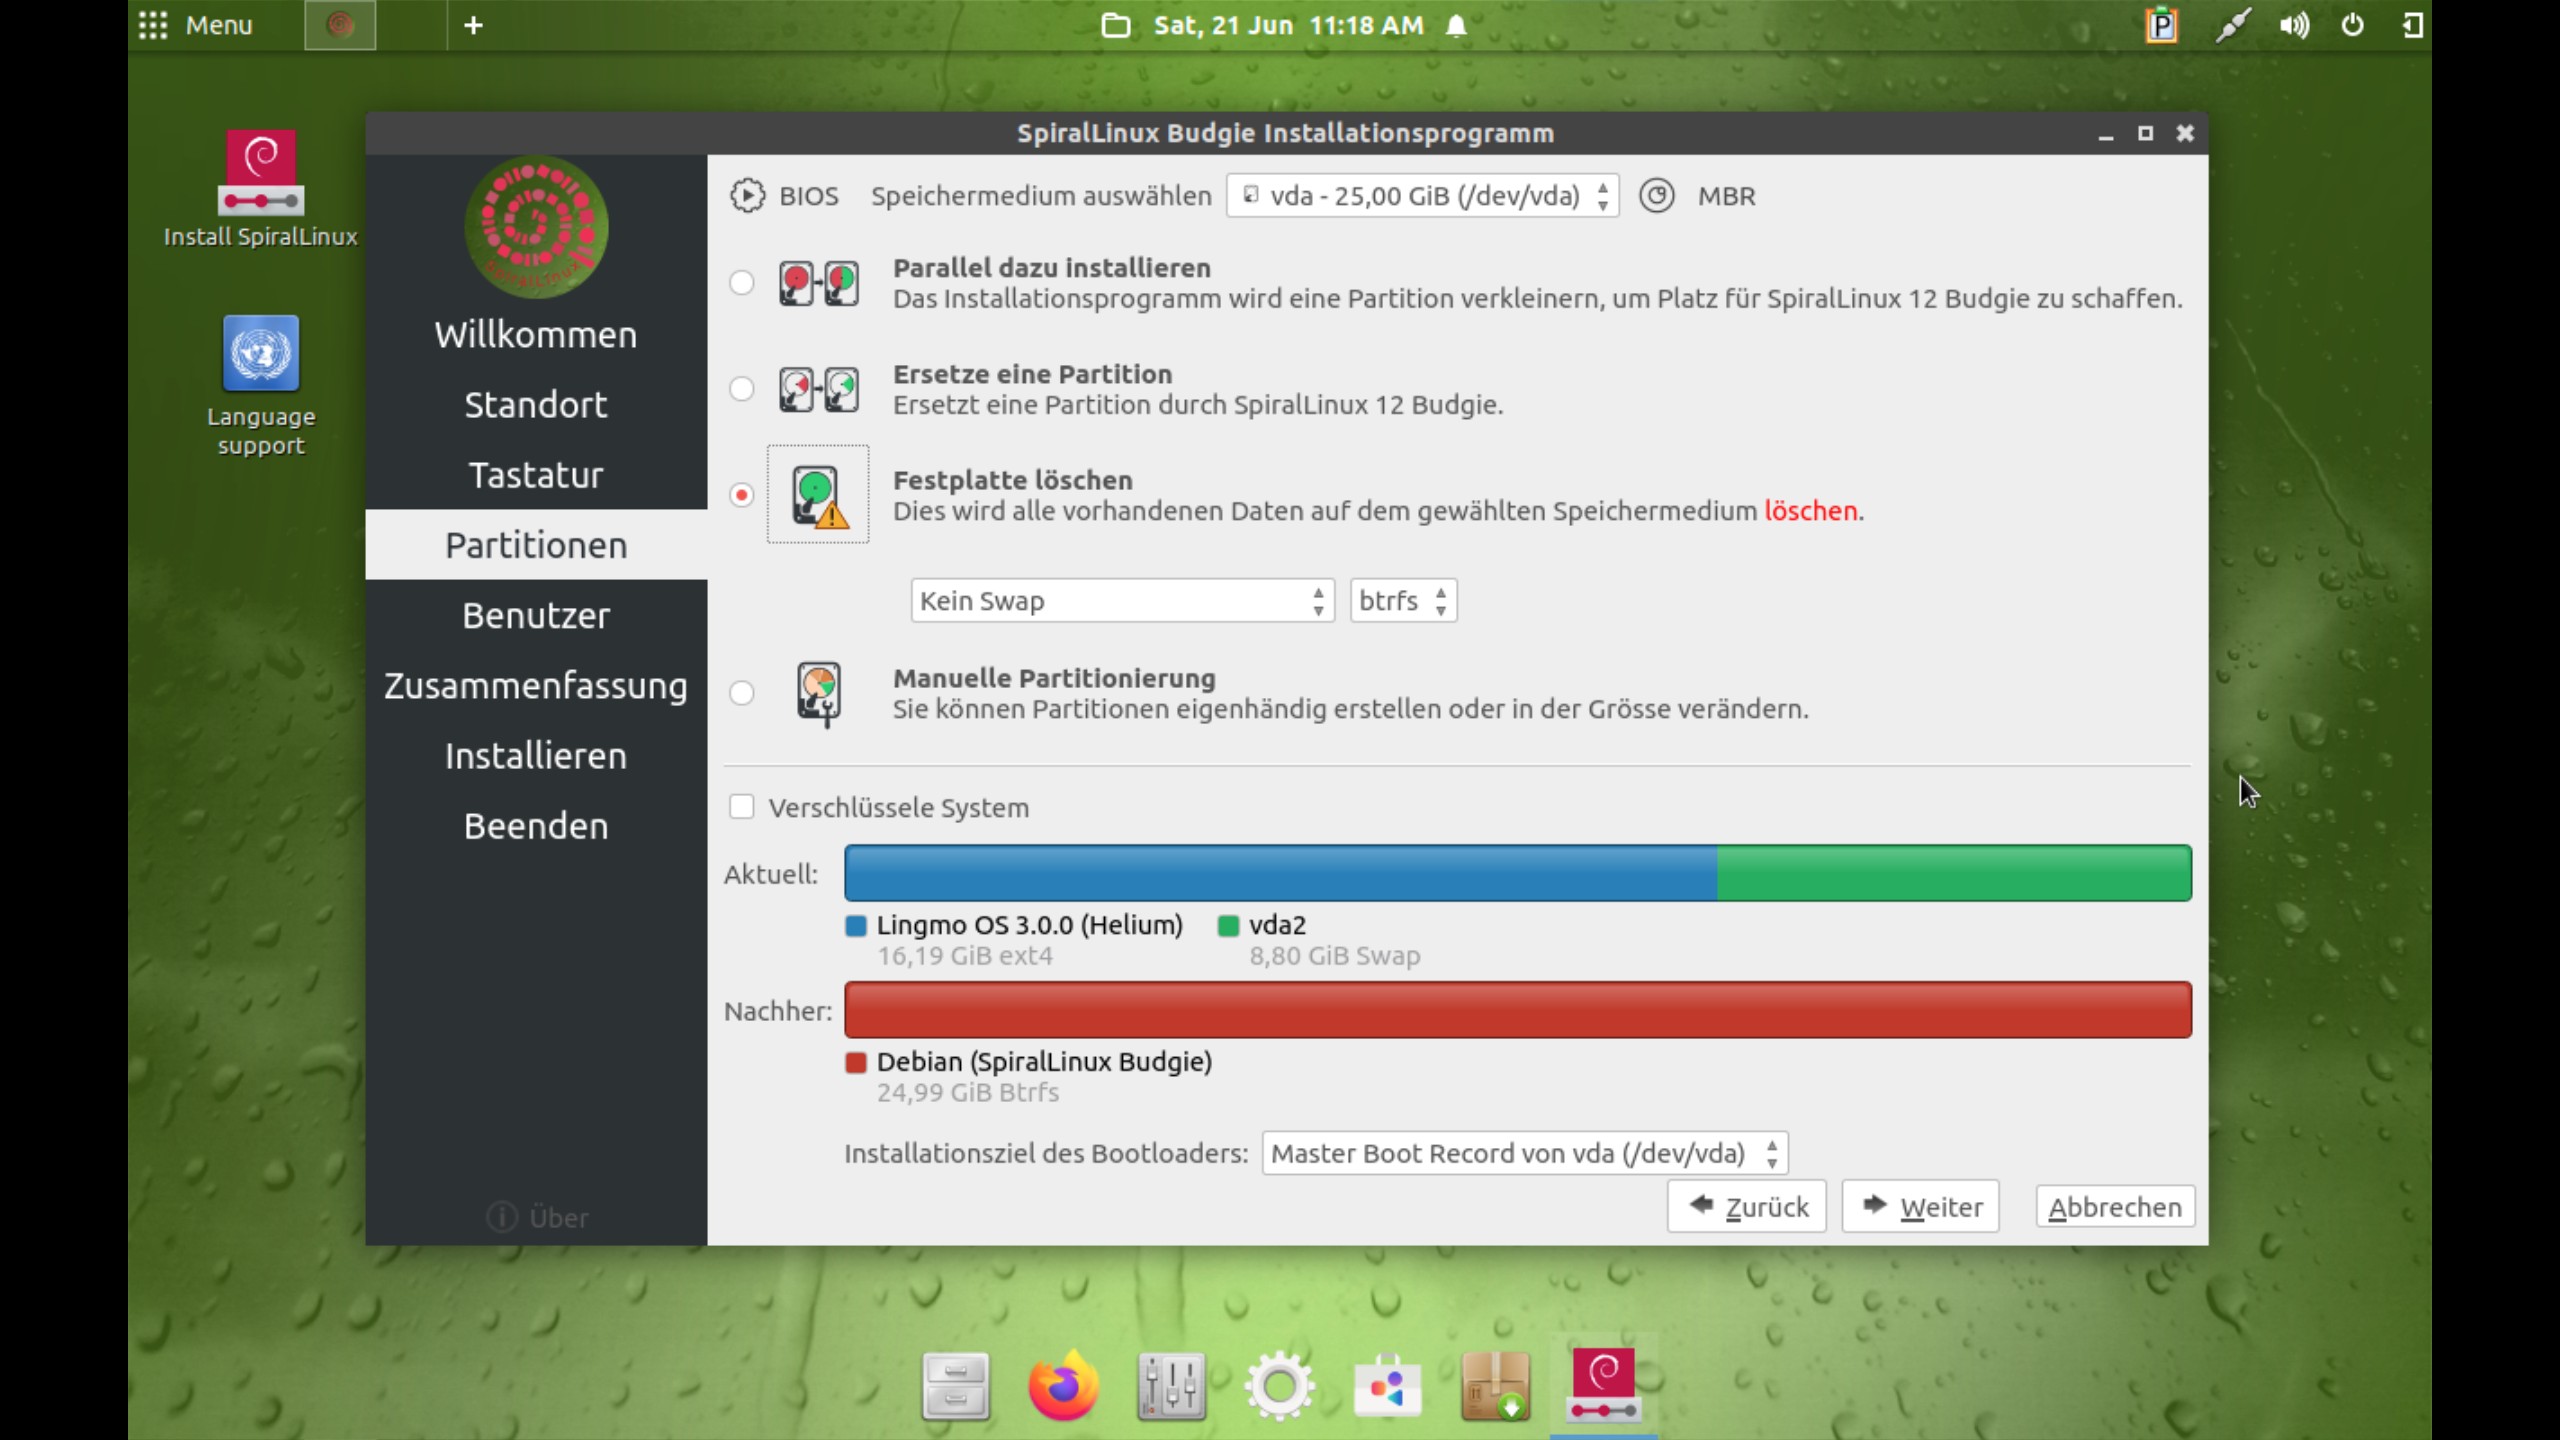Click the plus icon in top panel
The height and width of the screenshot is (1440, 2560).
coord(474,25)
